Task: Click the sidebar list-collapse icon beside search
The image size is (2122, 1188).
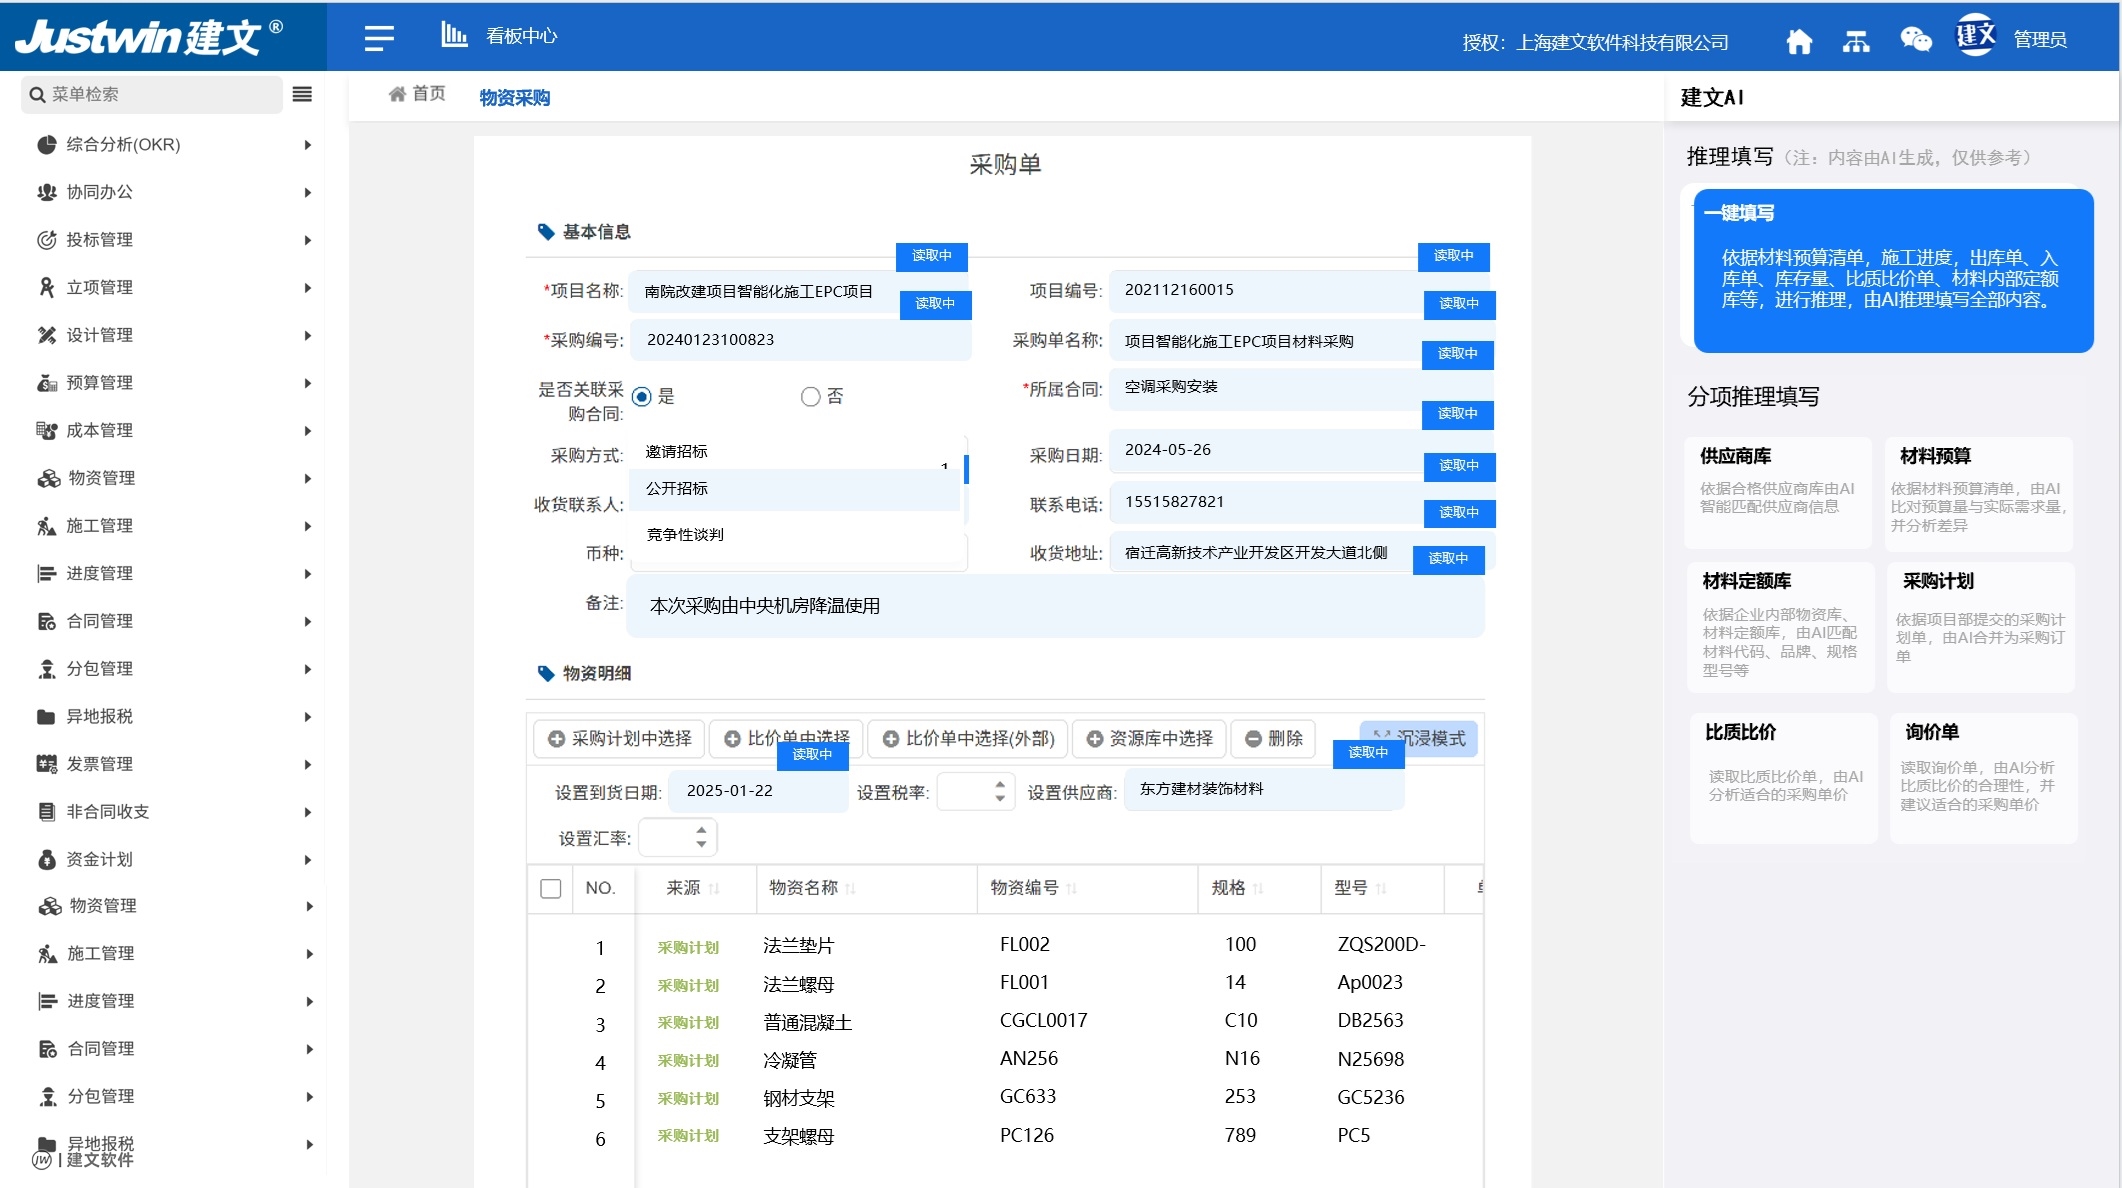Action: 302,94
